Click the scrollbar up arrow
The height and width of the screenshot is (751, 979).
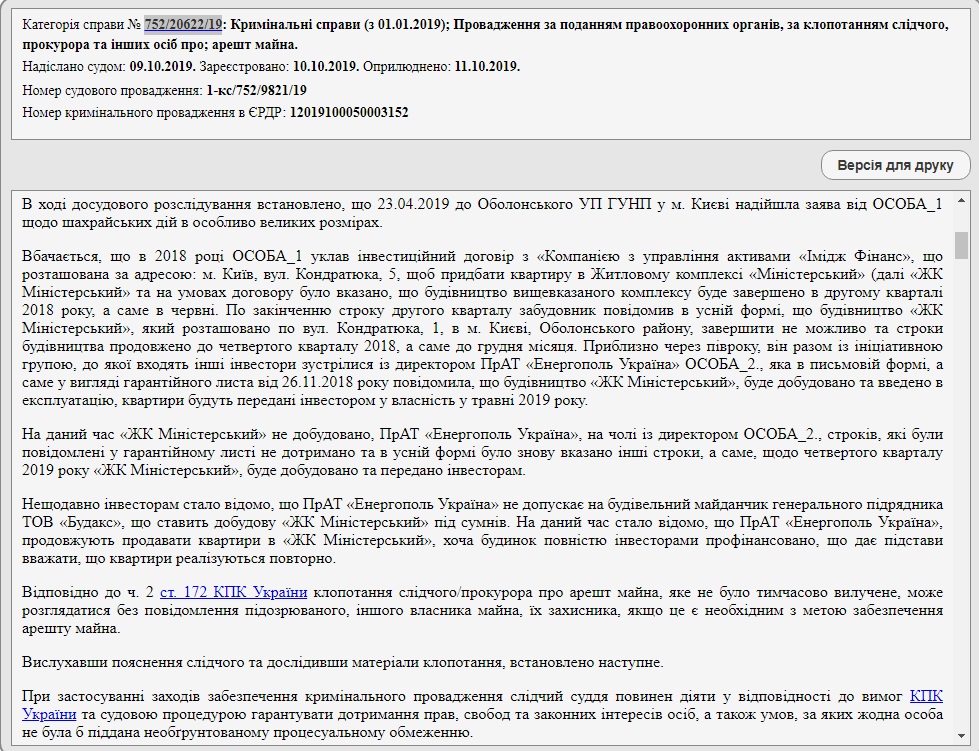pos(961,200)
